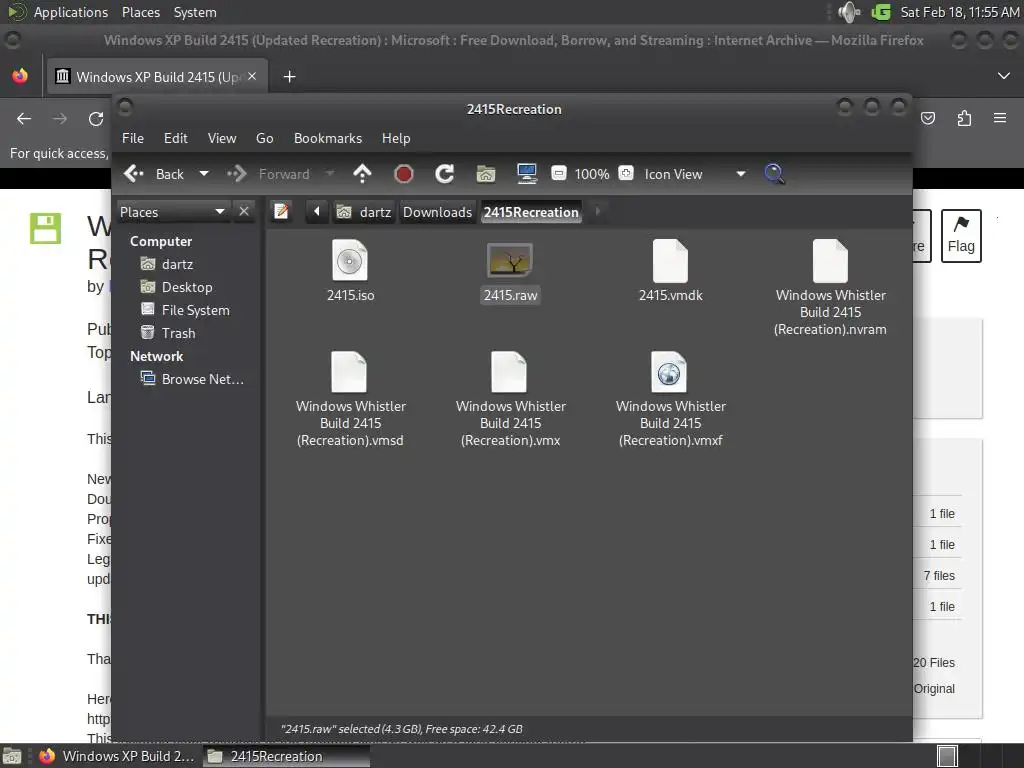Open the Firefox hamburger application menu
Image resolution: width=1024 pixels, height=768 pixels.
1000,118
